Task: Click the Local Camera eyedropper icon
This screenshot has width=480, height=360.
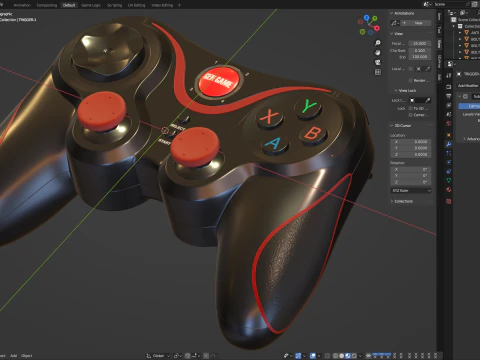Action: [428, 69]
